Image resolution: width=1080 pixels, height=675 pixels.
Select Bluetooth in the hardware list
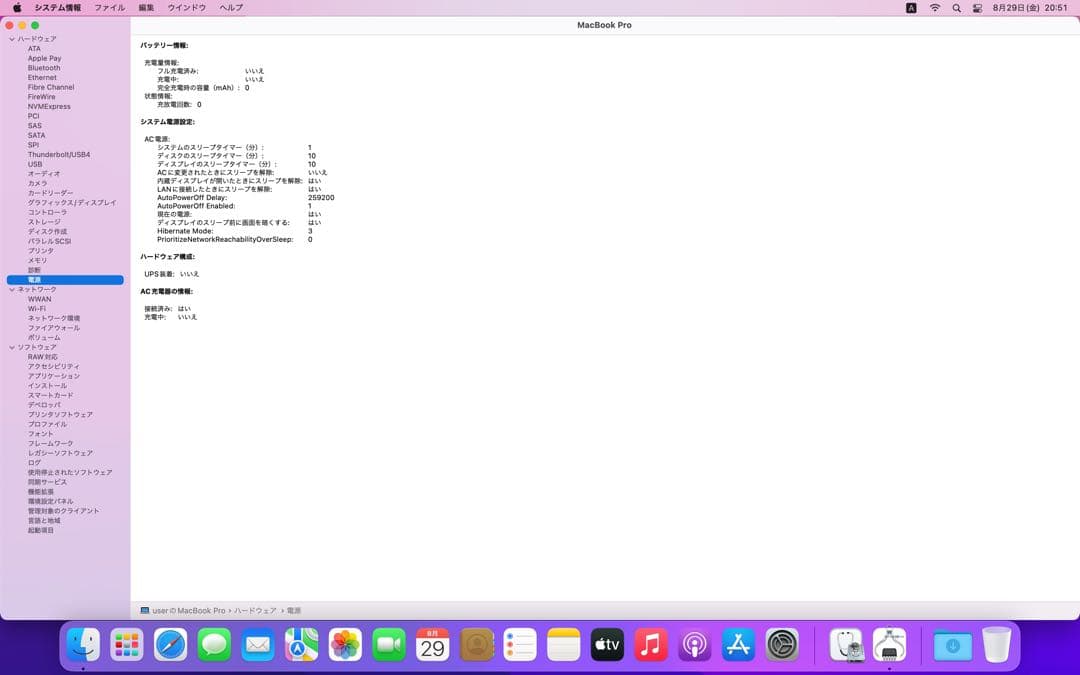click(x=44, y=68)
